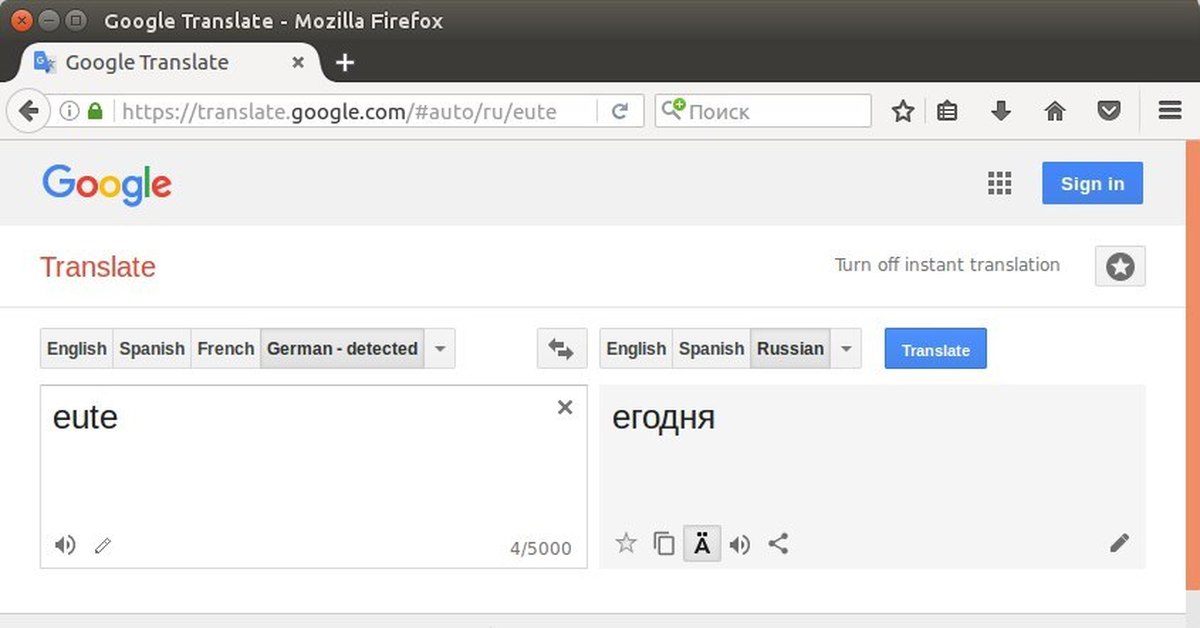Screen dimensions: 1200x628
Task: Reload the page with the refresh icon
Action: tap(620, 111)
